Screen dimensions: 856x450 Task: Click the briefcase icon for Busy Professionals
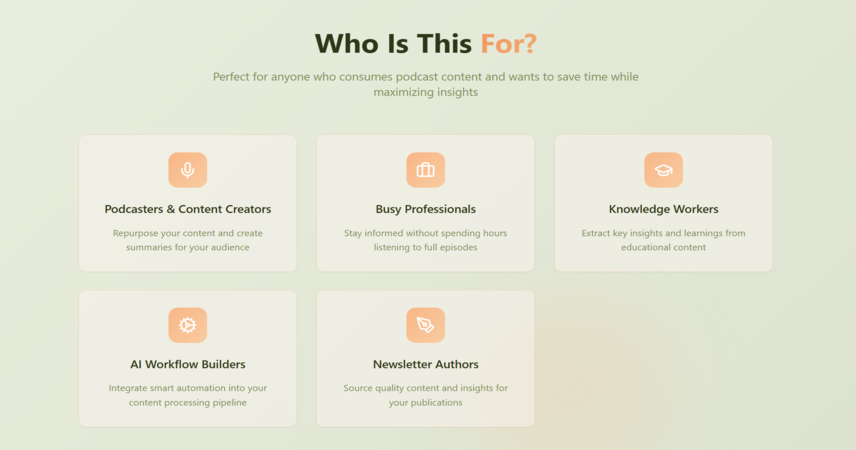(425, 170)
